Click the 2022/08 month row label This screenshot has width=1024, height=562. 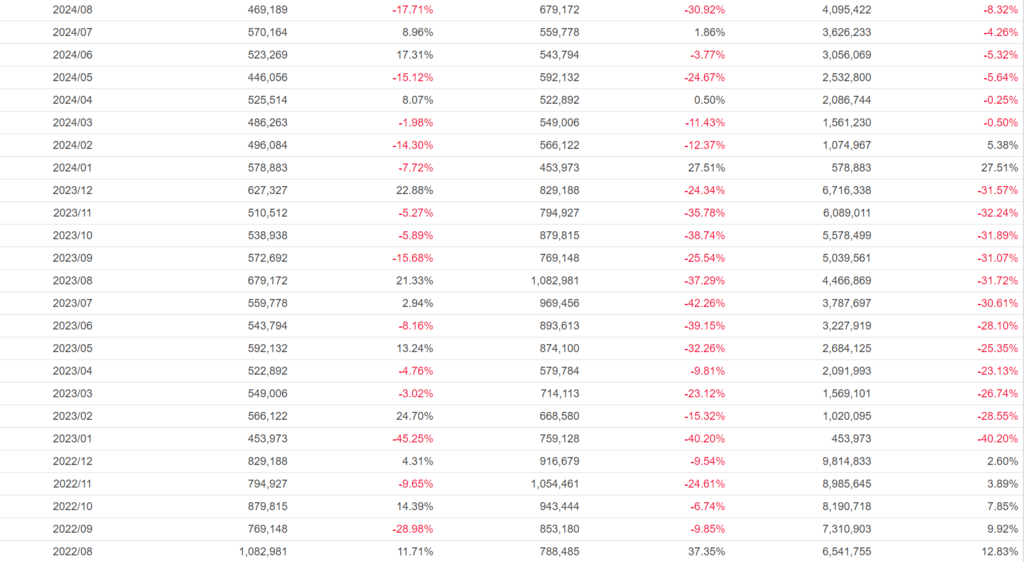pos(72,552)
